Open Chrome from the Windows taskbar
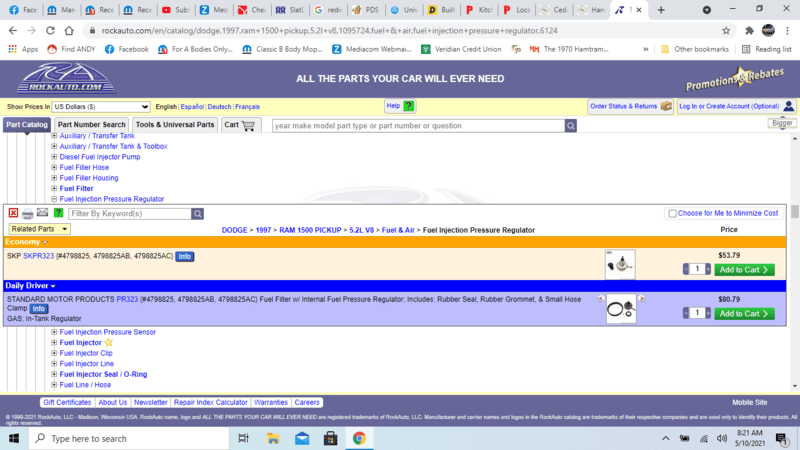800x450 pixels. pos(359,438)
